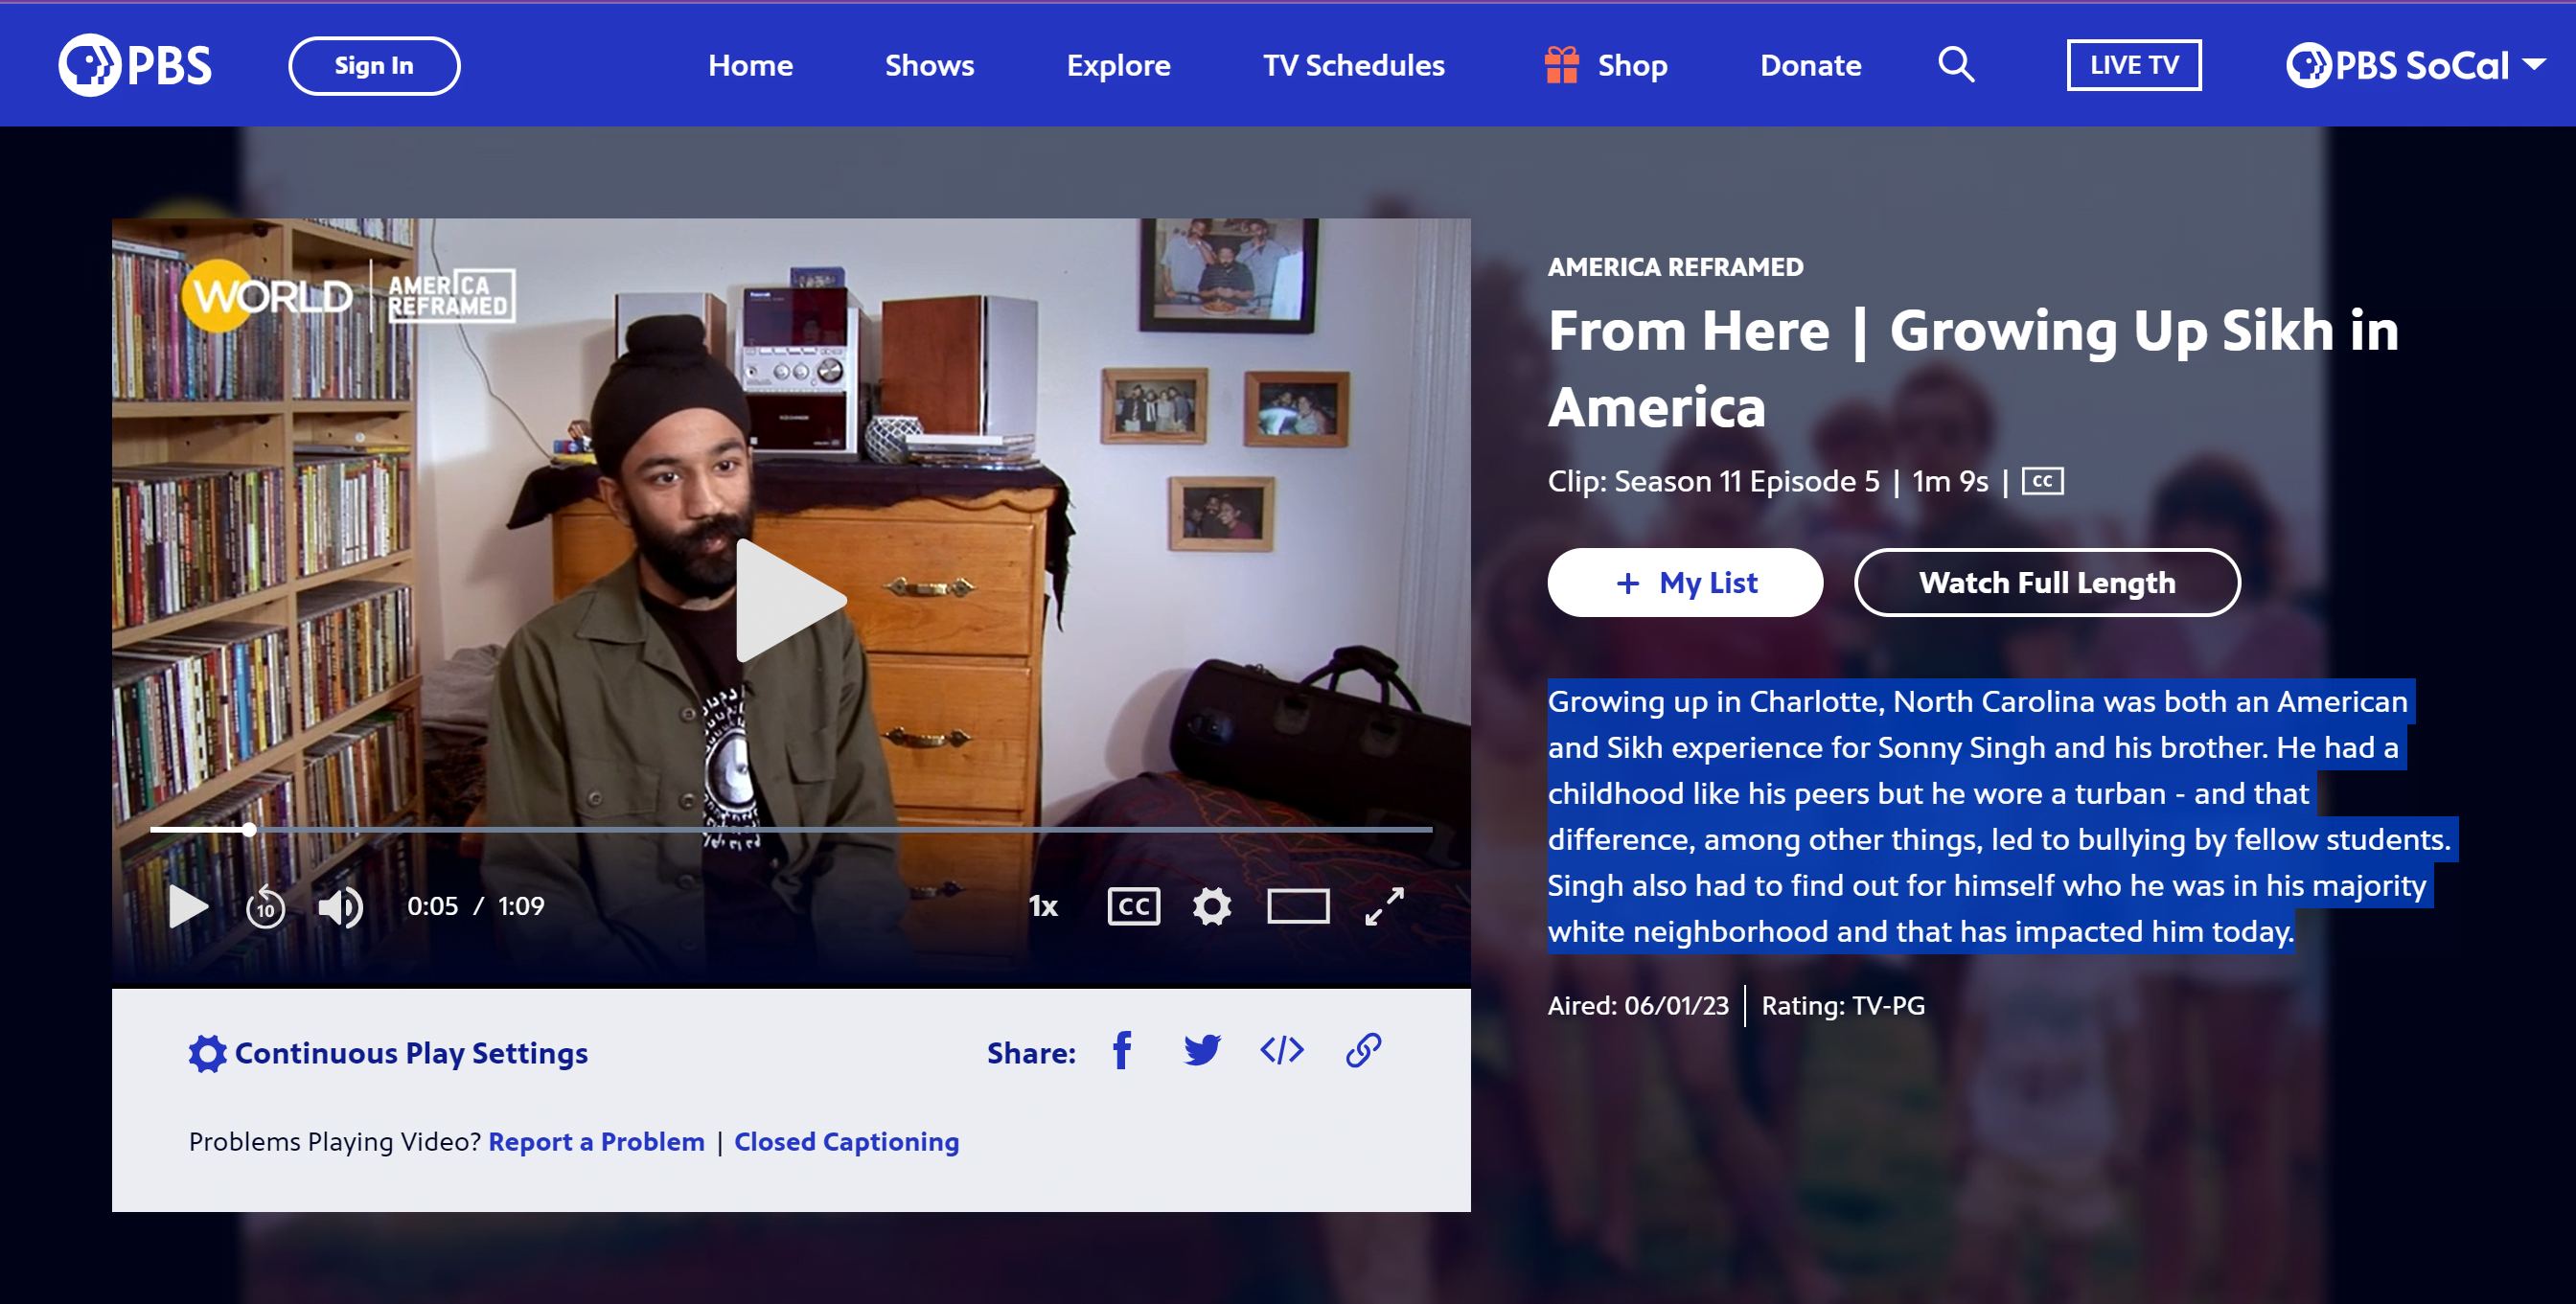Open TV Schedules navigation item
Image resolution: width=2576 pixels, height=1304 pixels.
(x=1353, y=65)
